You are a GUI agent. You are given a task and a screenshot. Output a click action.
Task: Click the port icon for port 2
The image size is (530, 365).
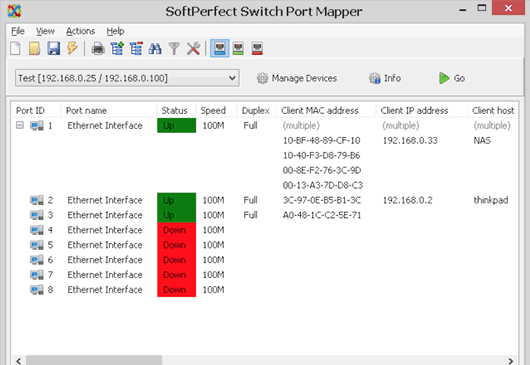tap(37, 200)
